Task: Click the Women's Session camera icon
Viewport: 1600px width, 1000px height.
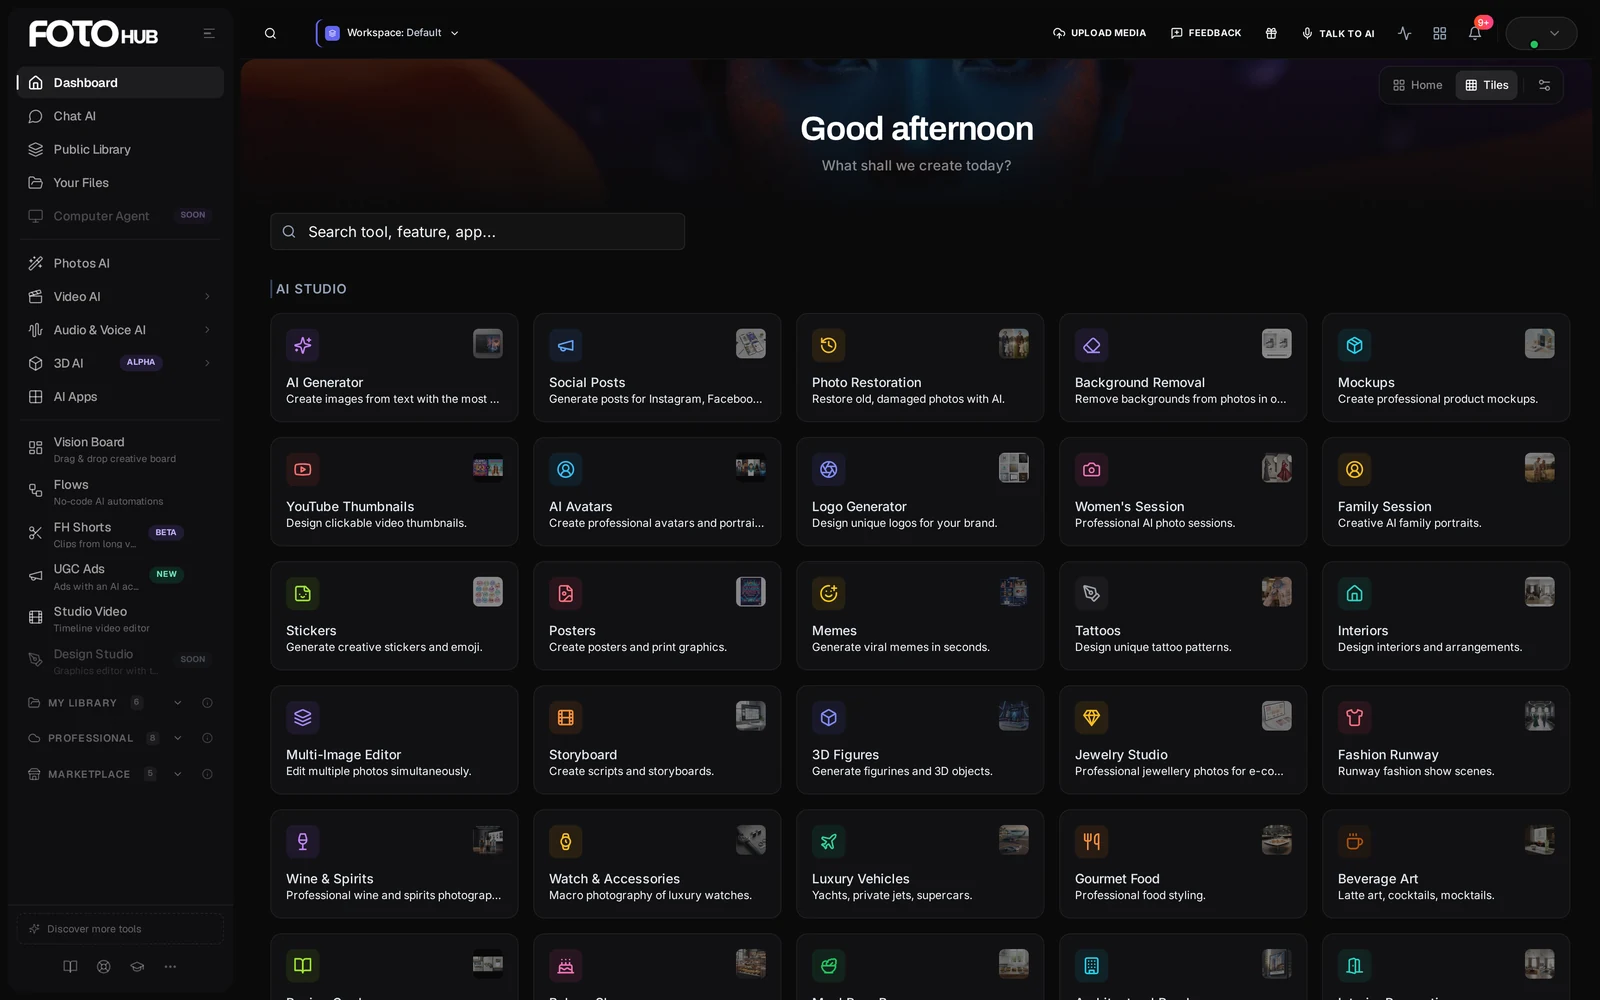Action: [1091, 469]
